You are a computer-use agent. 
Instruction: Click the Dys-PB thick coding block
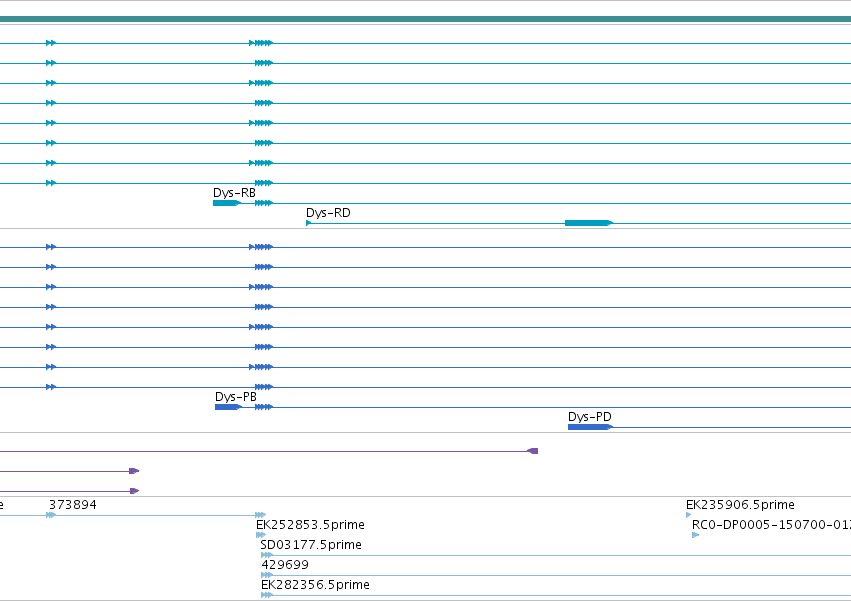click(228, 407)
